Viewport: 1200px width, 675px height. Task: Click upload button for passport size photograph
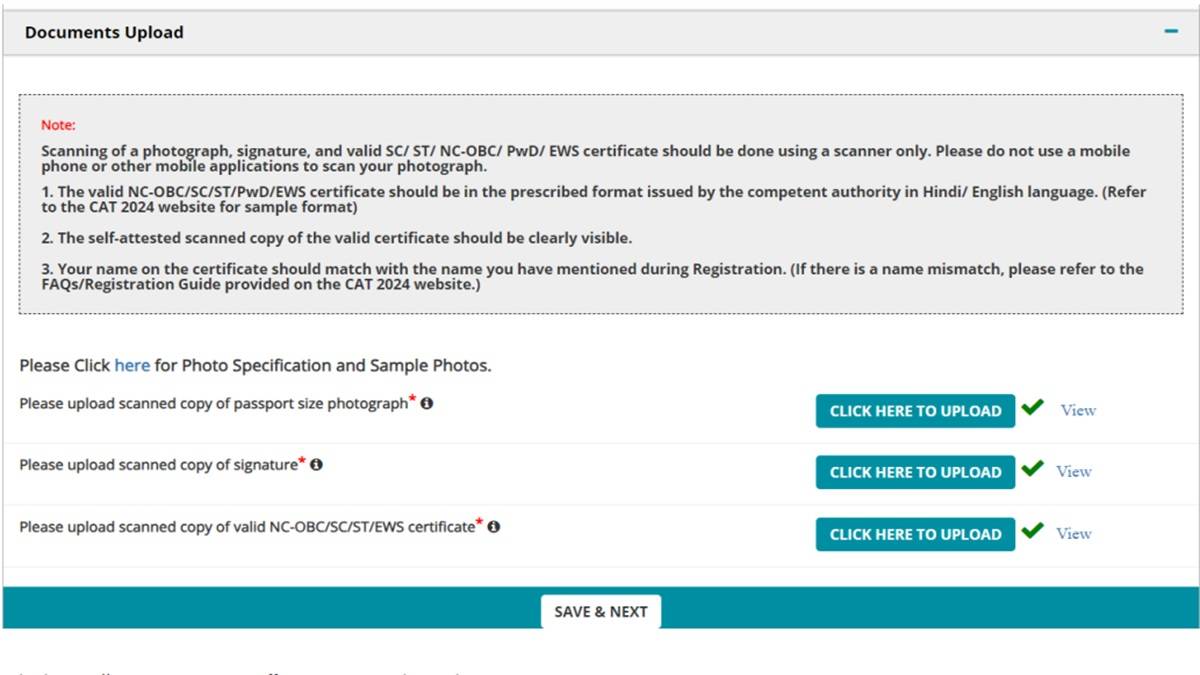click(x=915, y=411)
